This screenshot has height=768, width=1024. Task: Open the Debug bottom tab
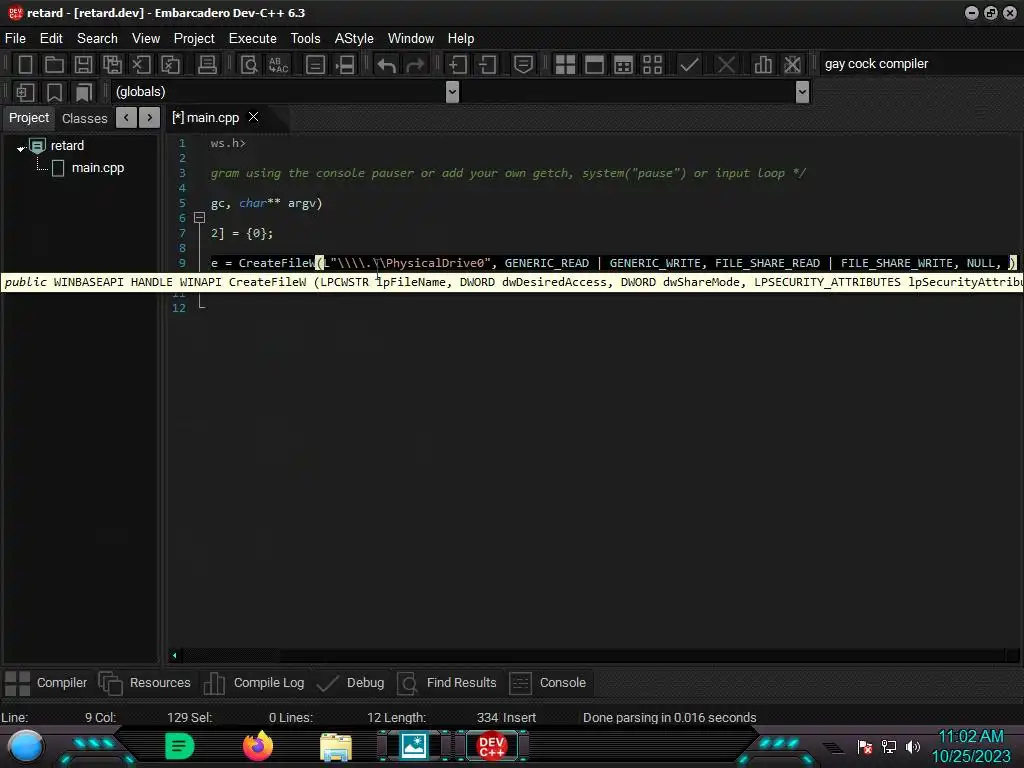point(351,683)
